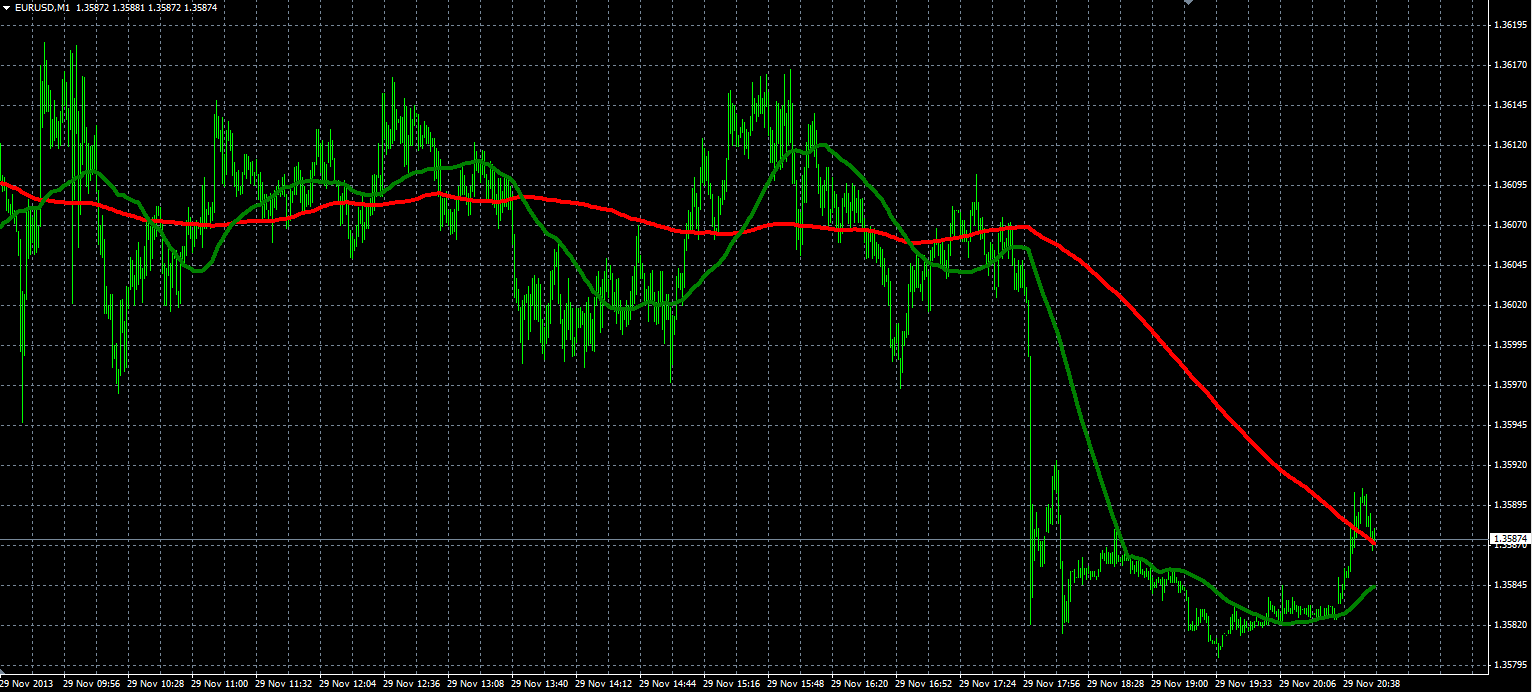The image size is (1532, 692).
Task: Click the 29 Nov 16:20 time label
Action: pyautogui.click(x=860, y=684)
